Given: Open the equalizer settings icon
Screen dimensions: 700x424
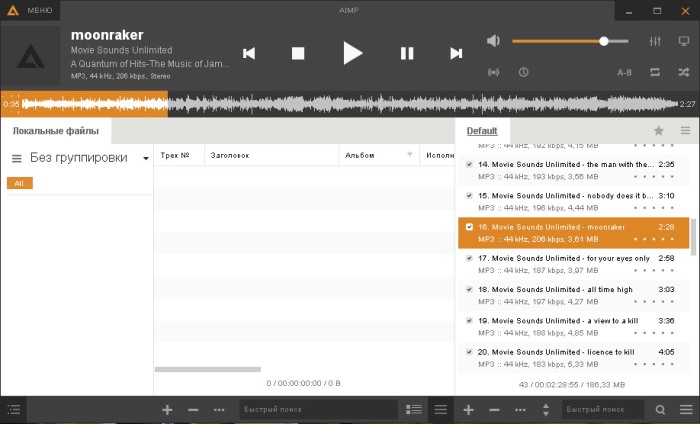Looking at the screenshot, I should [655, 42].
